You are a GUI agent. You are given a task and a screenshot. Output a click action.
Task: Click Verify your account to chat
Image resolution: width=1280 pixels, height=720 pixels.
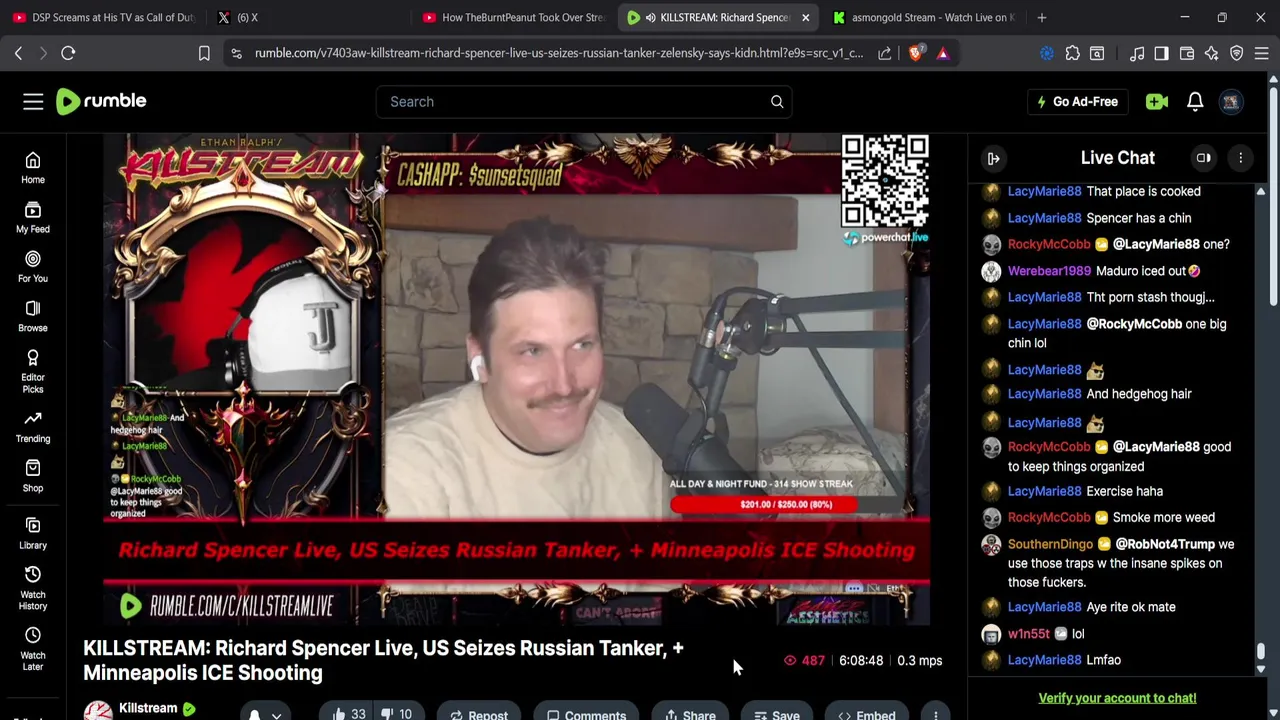point(1117,698)
